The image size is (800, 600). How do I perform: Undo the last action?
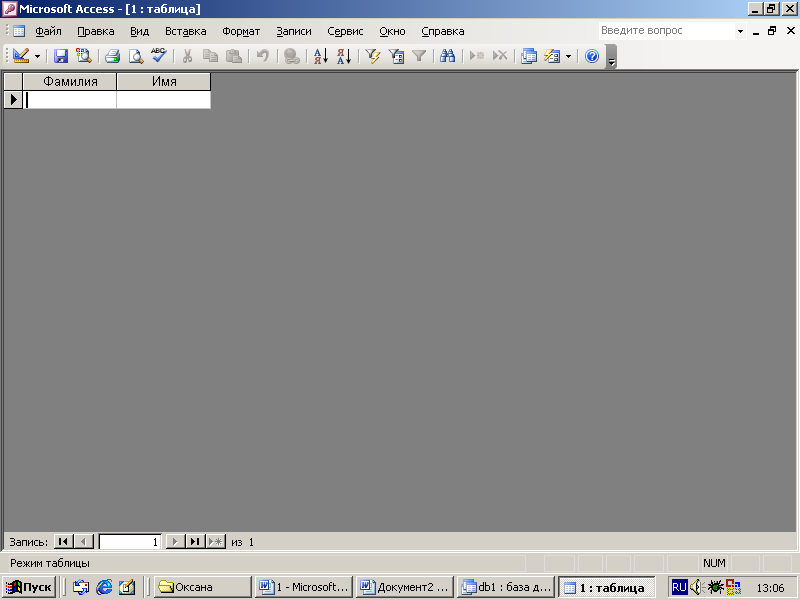(x=263, y=56)
